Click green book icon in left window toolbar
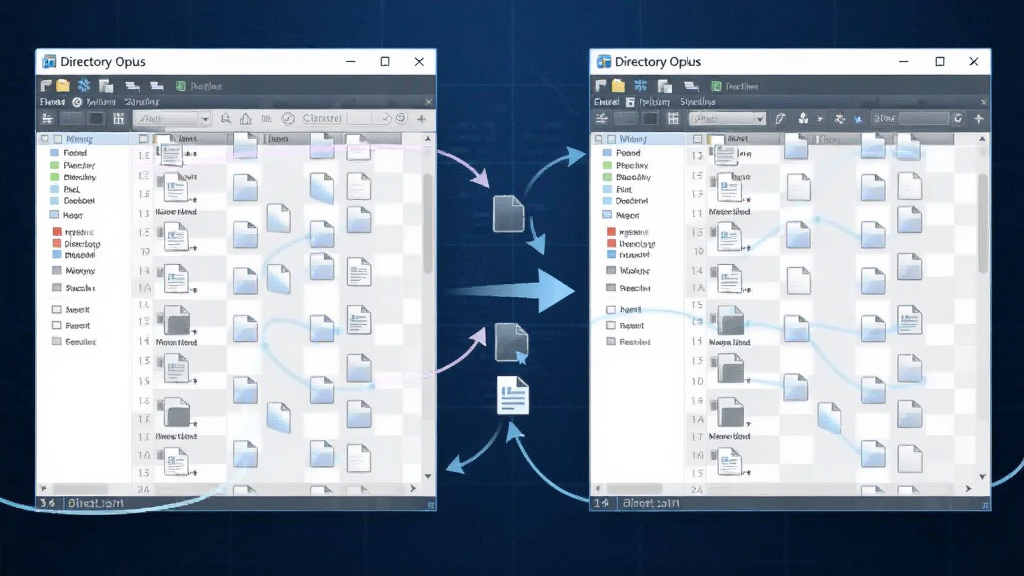This screenshot has width=1024, height=576. tap(181, 86)
